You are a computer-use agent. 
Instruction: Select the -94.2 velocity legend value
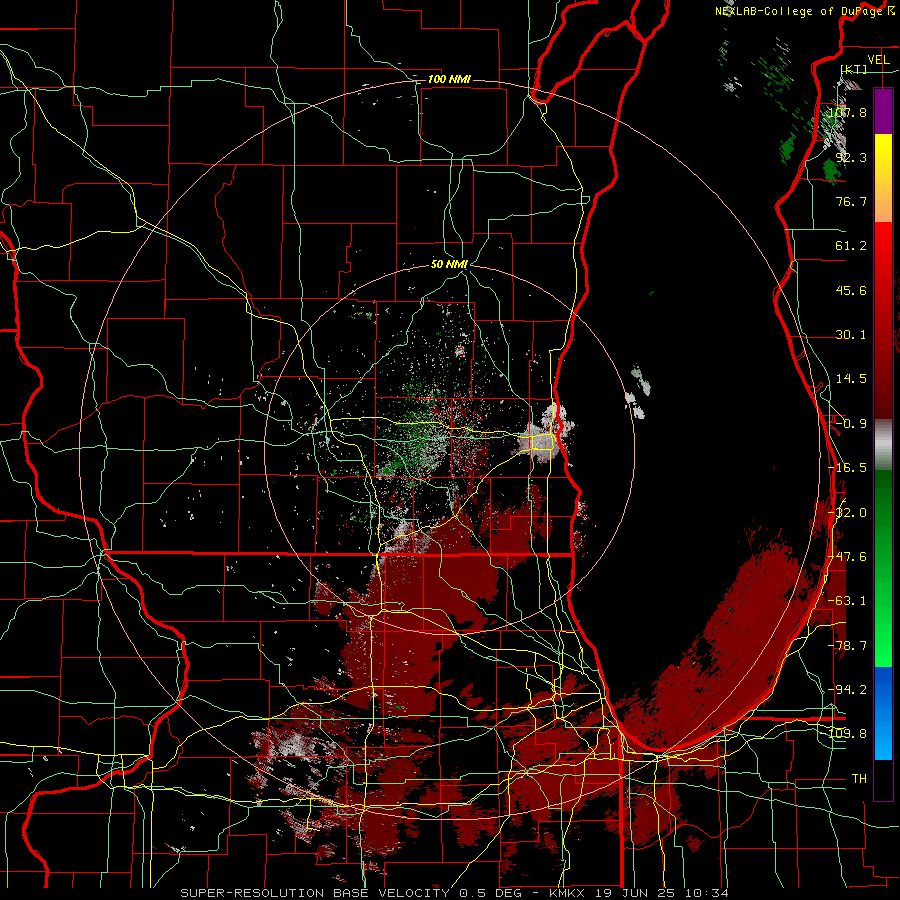[x=847, y=690]
